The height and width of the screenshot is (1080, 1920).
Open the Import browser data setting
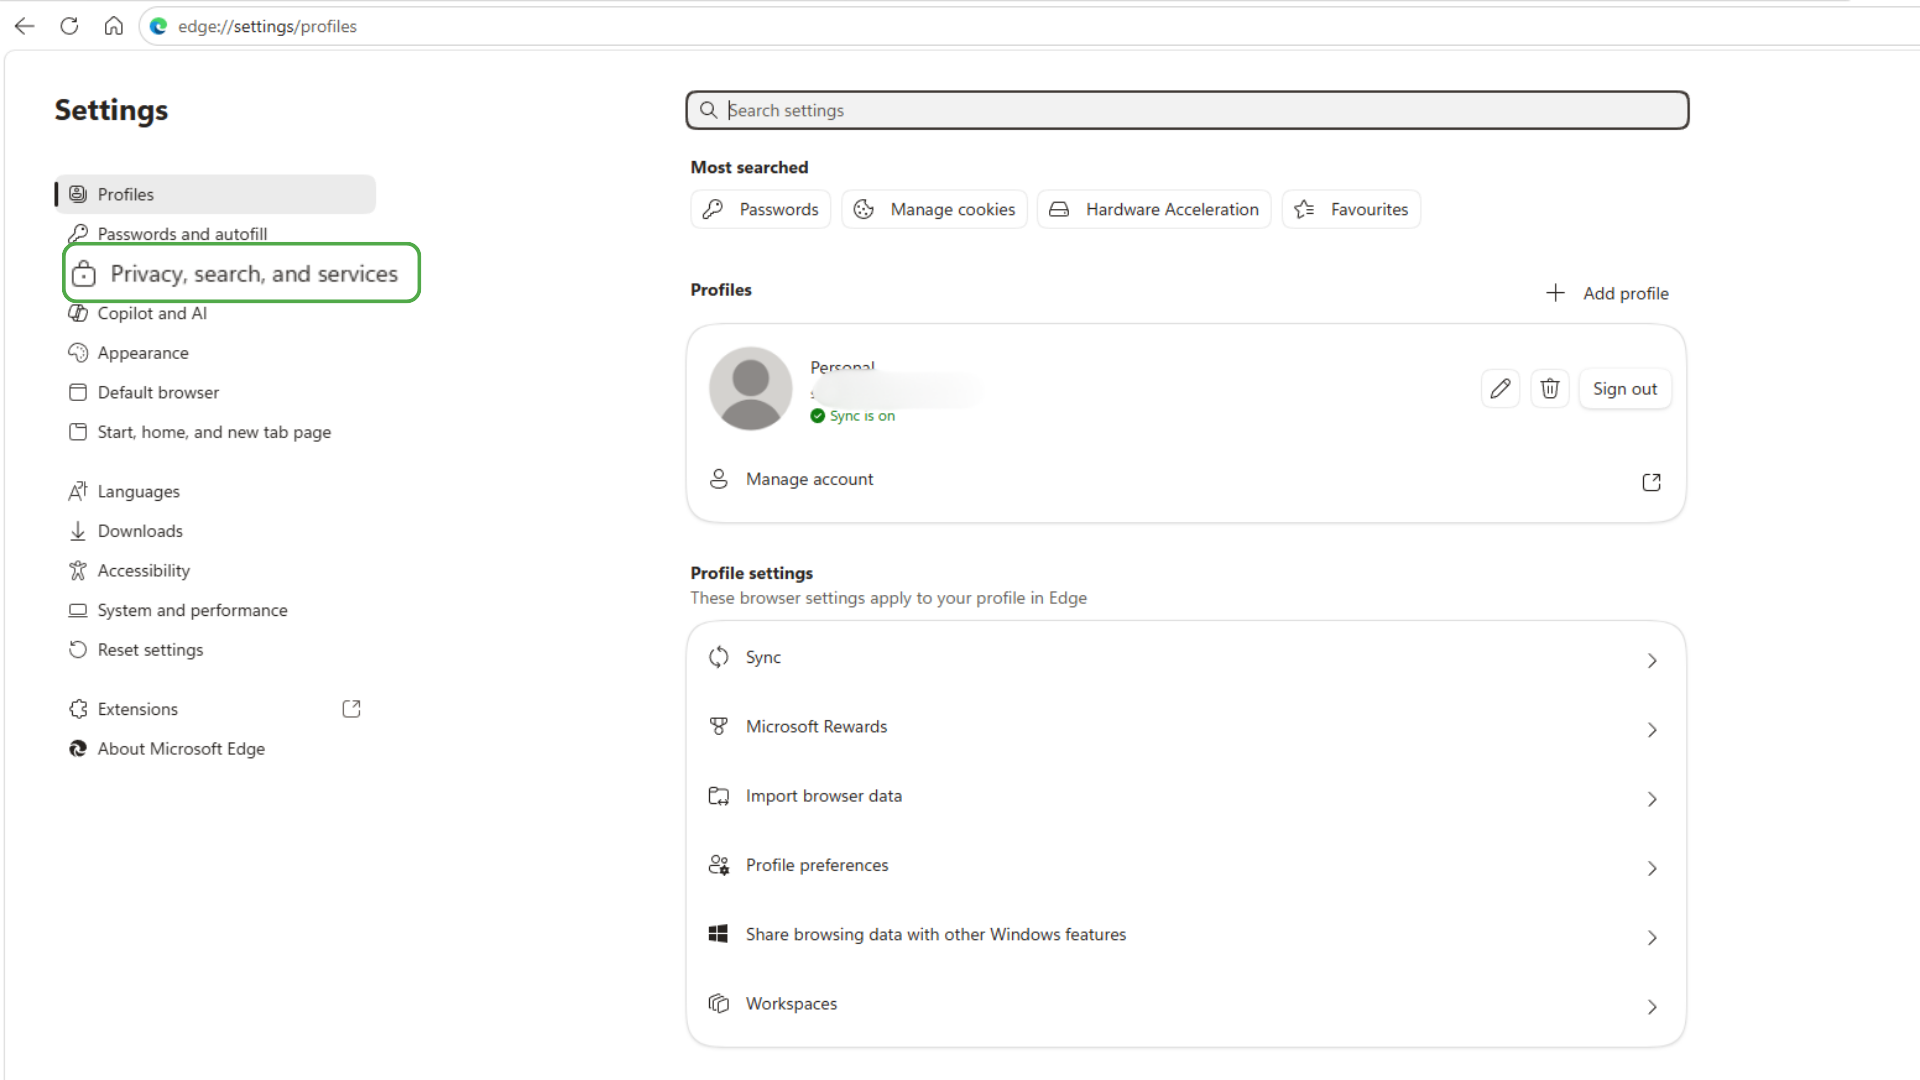(1186, 796)
